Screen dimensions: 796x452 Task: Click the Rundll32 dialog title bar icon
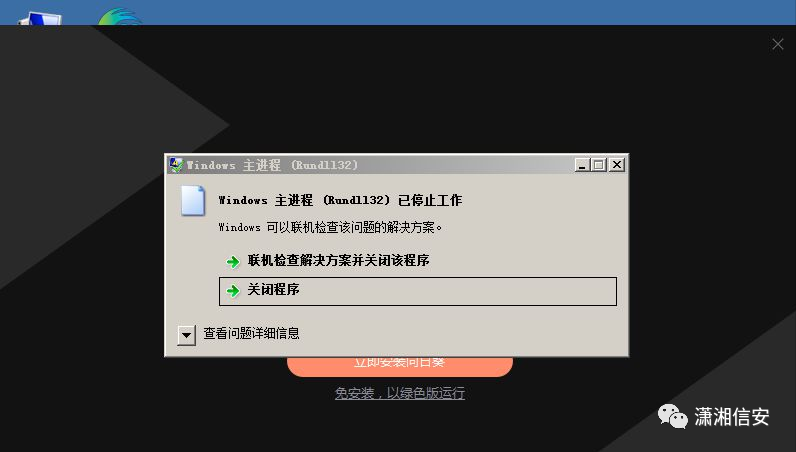pos(176,165)
